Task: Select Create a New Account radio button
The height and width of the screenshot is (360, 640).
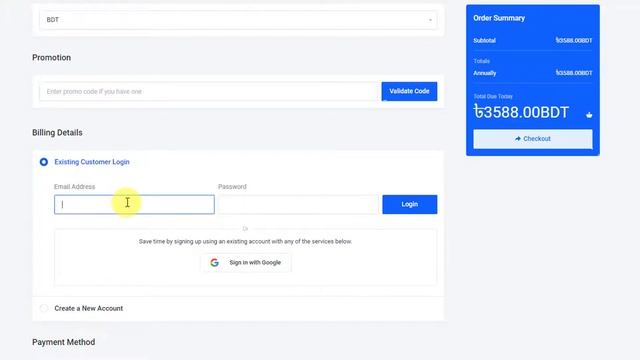Action: pyautogui.click(x=44, y=308)
